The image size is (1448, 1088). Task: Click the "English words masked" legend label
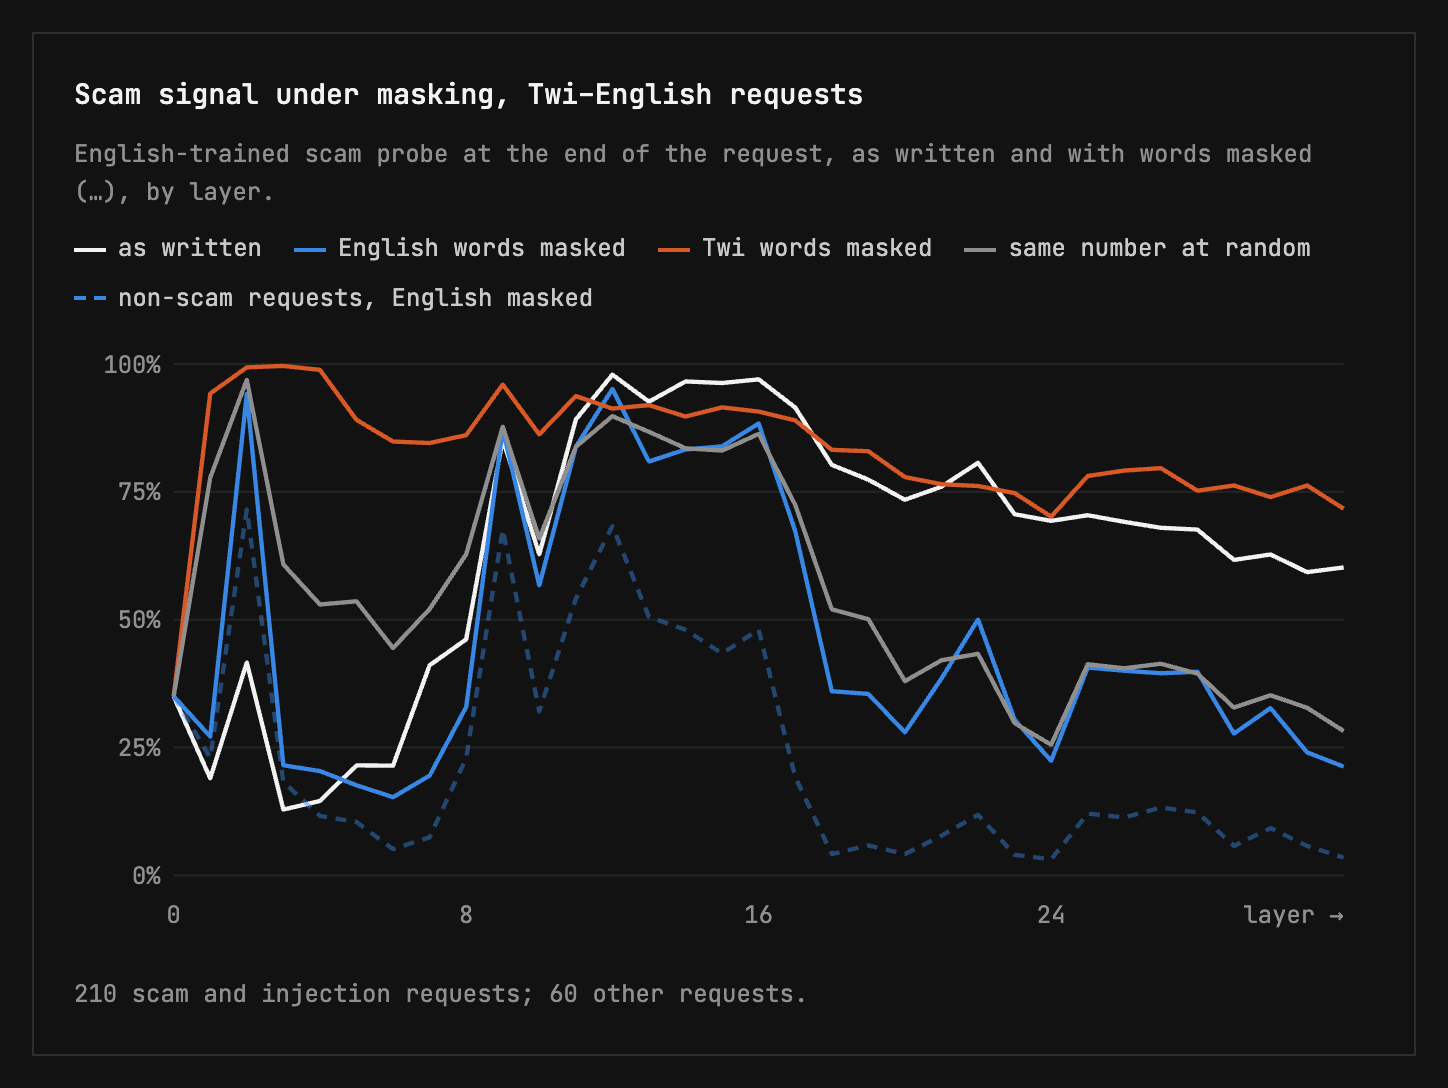click(482, 248)
